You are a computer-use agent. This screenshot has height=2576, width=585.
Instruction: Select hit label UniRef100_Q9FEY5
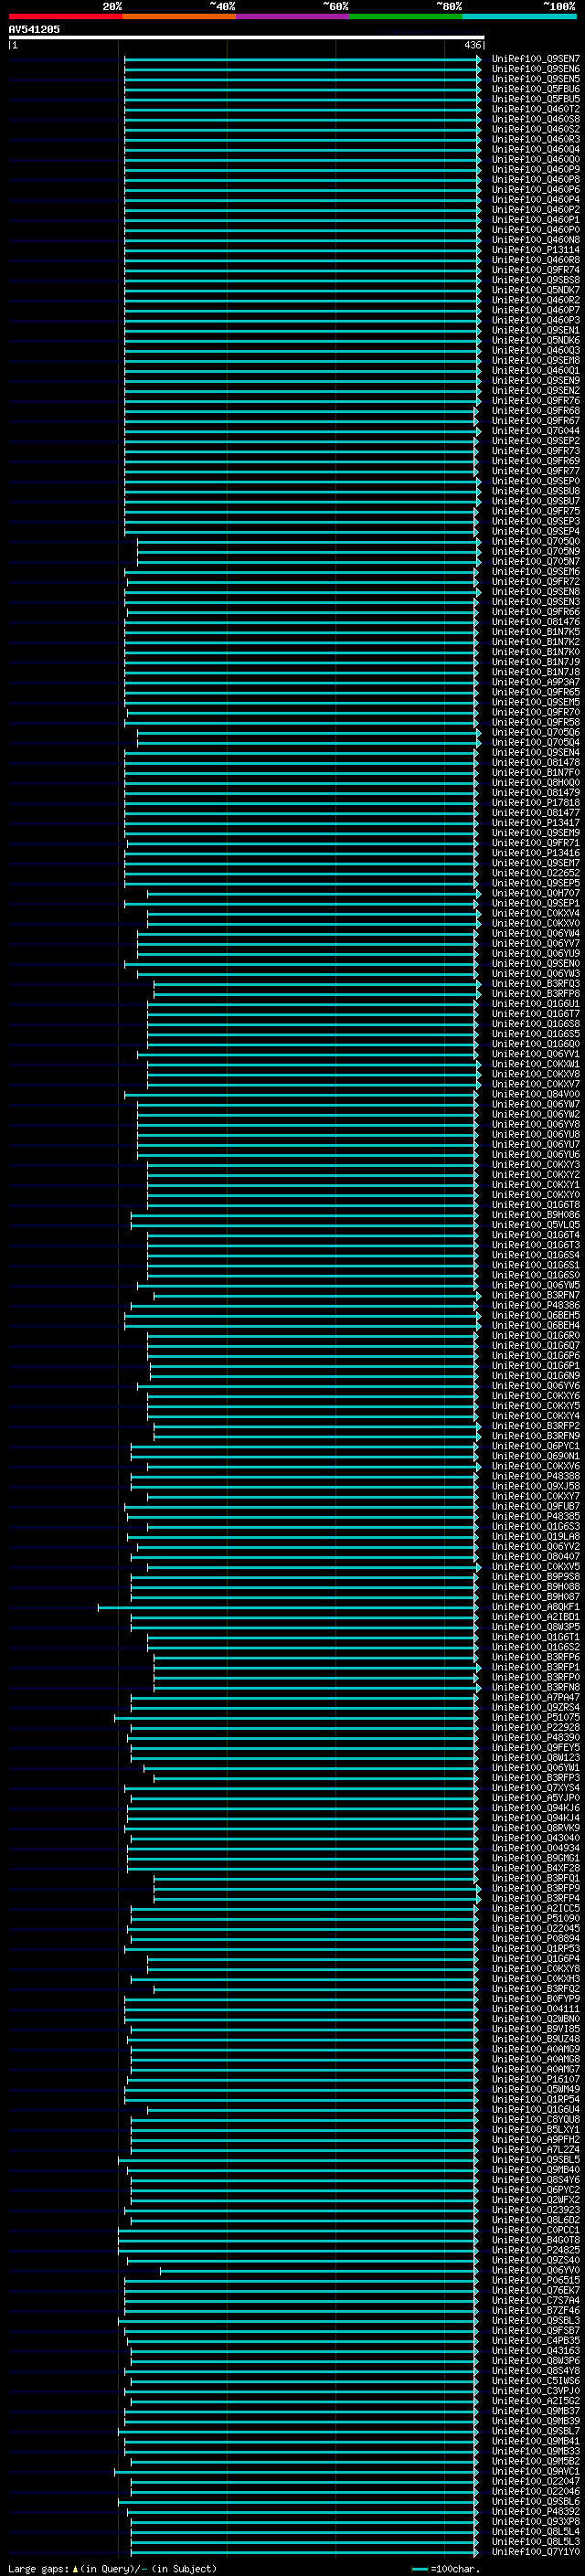point(535,1748)
